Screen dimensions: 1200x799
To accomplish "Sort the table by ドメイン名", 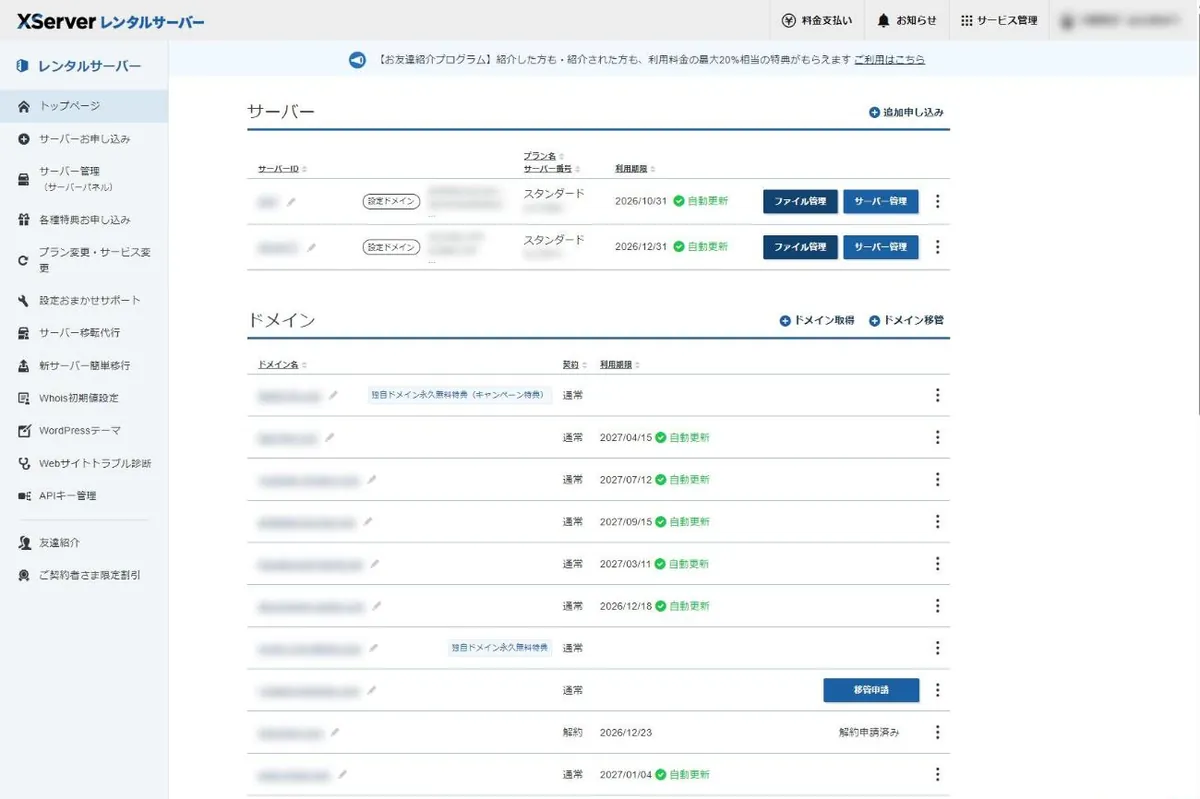I will [282, 365].
